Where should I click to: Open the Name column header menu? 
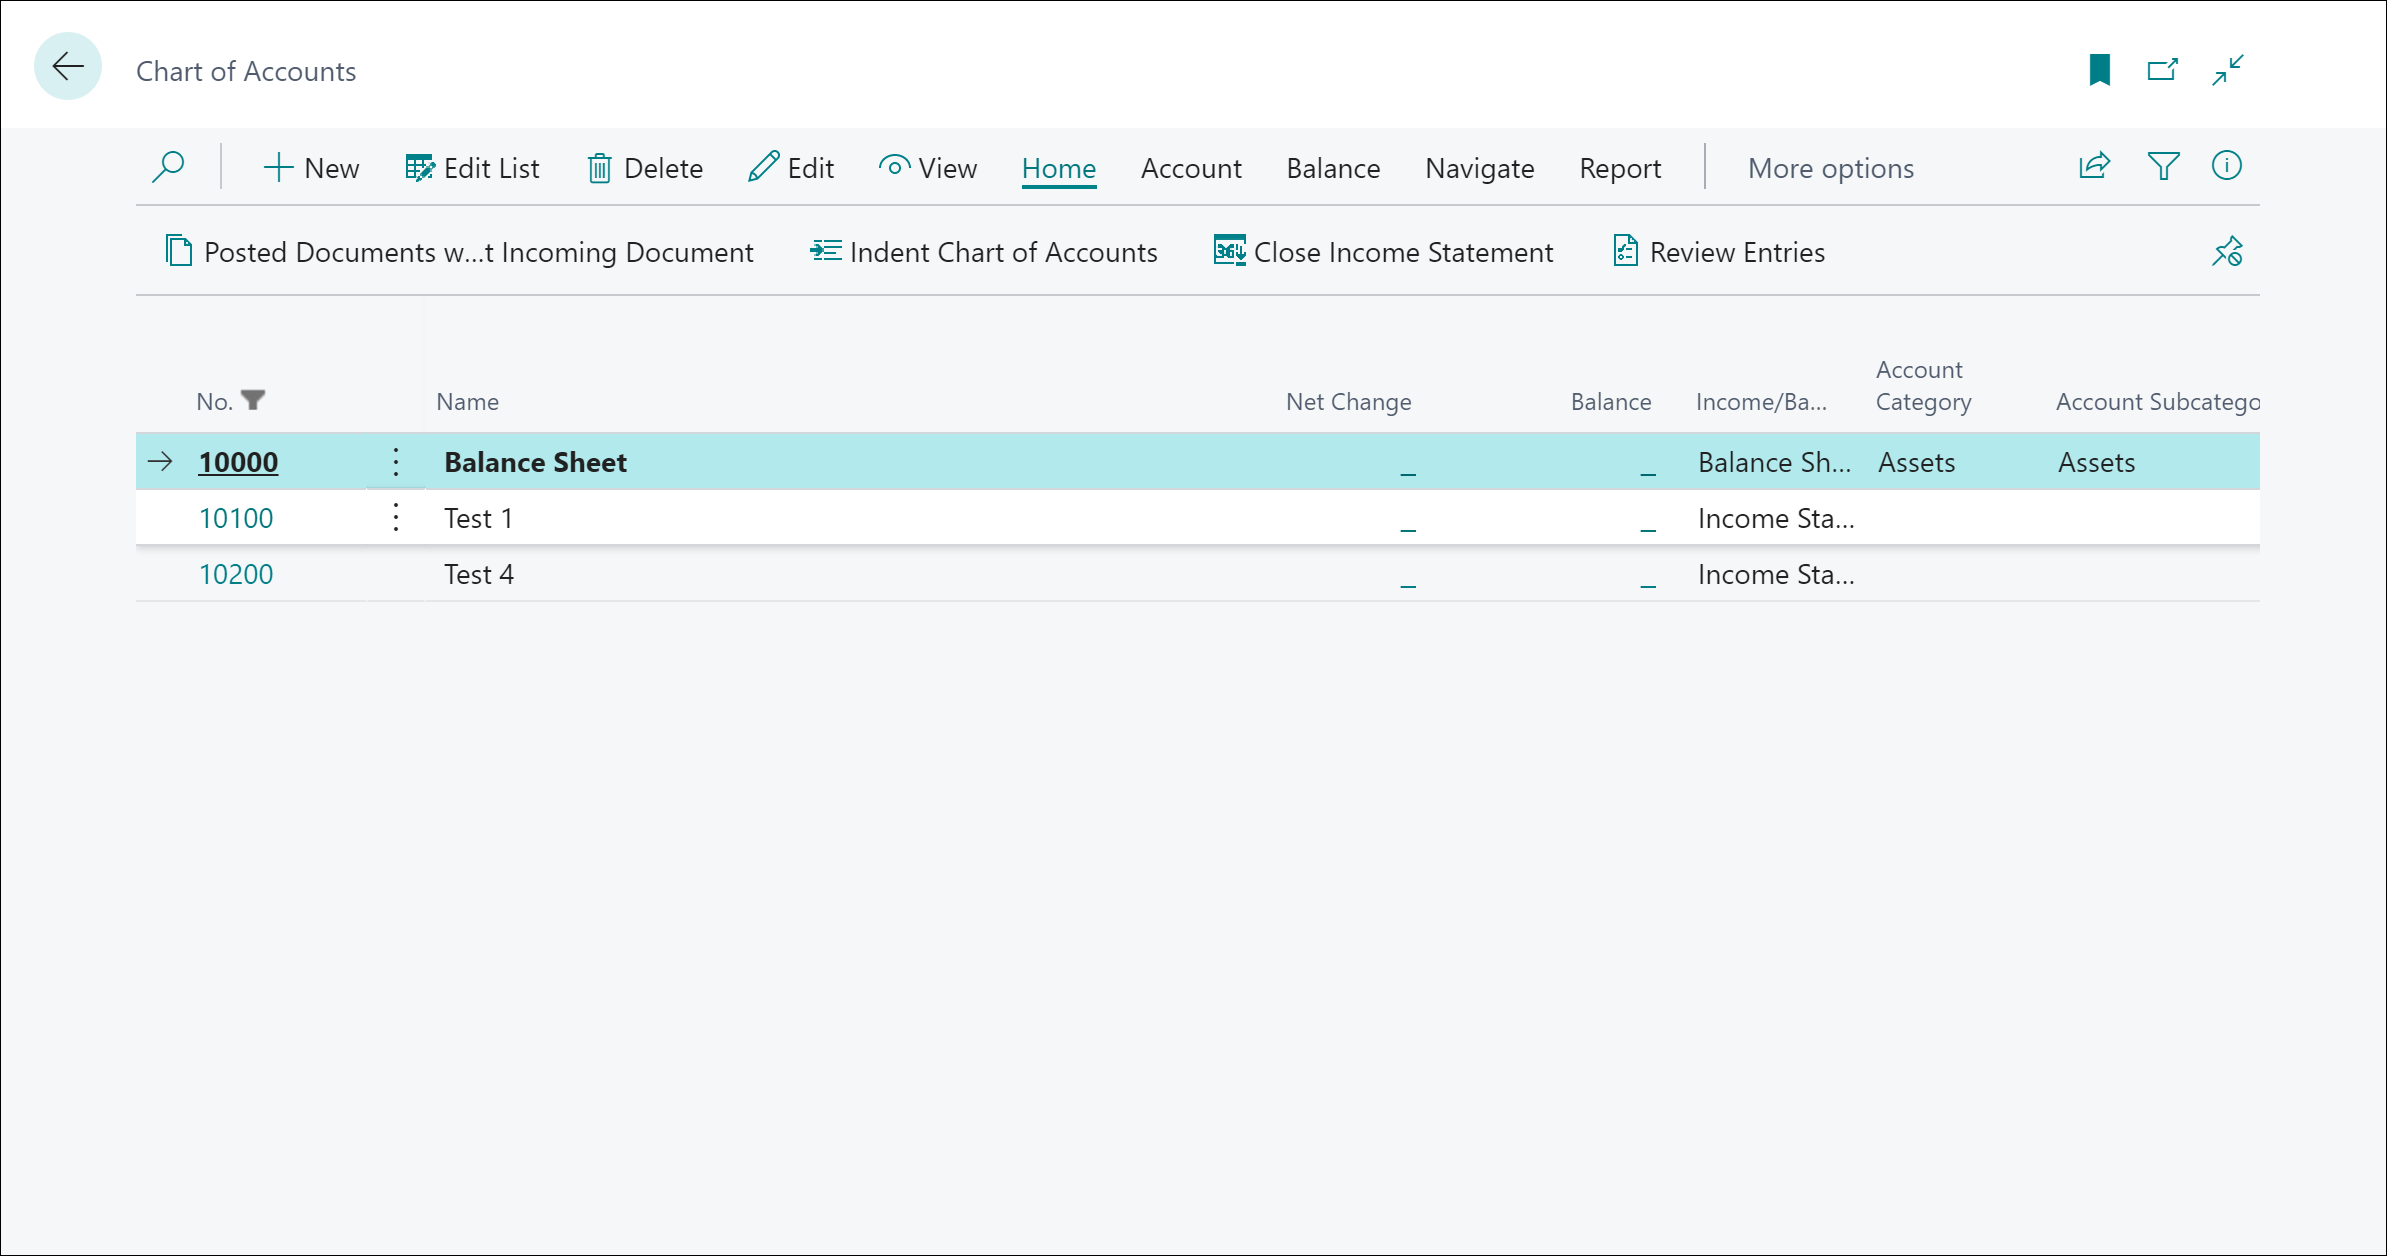click(x=467, y=401)
